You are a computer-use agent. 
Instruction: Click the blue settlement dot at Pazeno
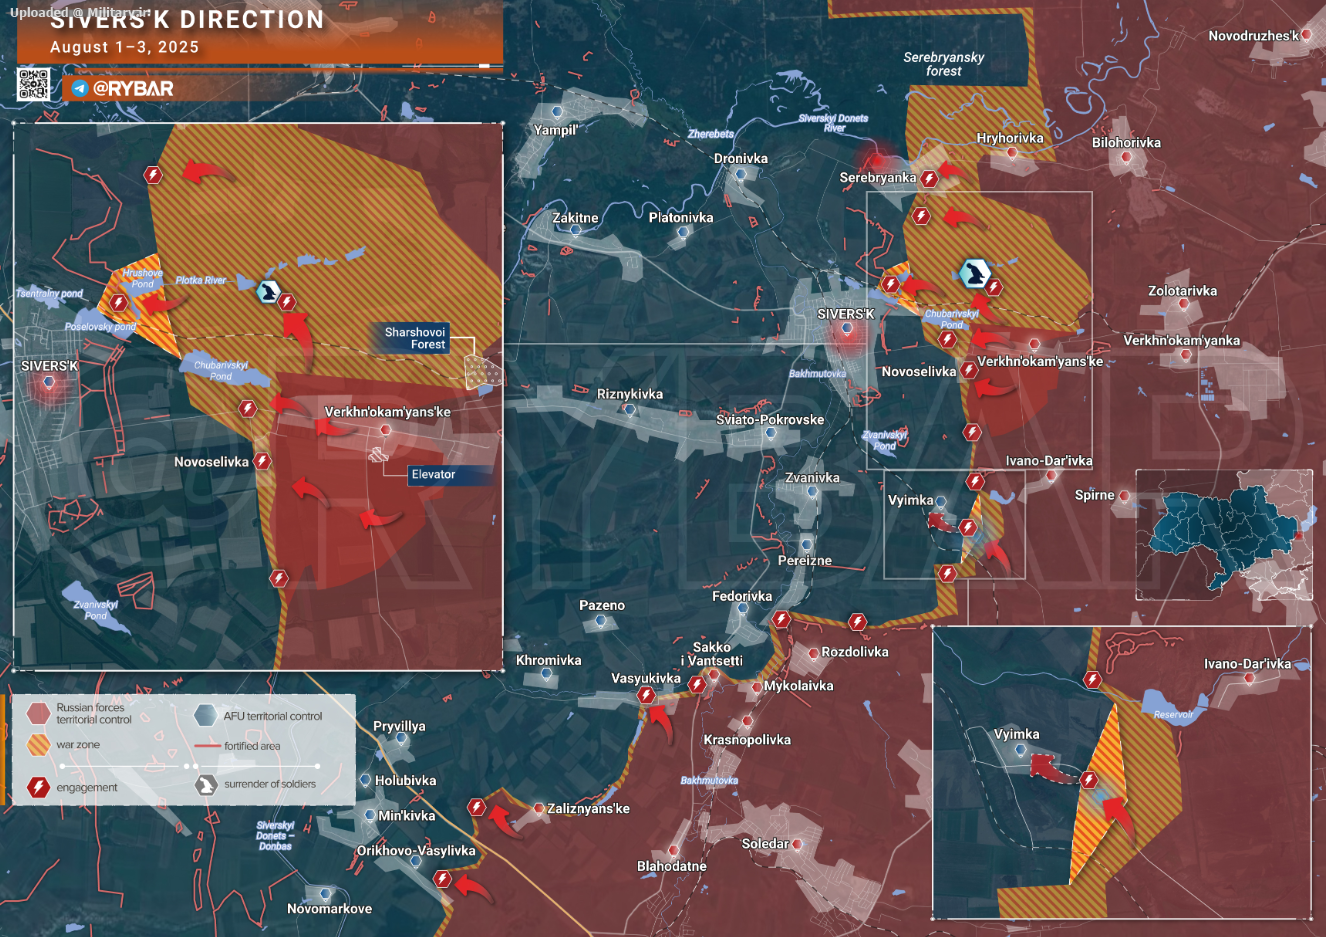(601, 621)
